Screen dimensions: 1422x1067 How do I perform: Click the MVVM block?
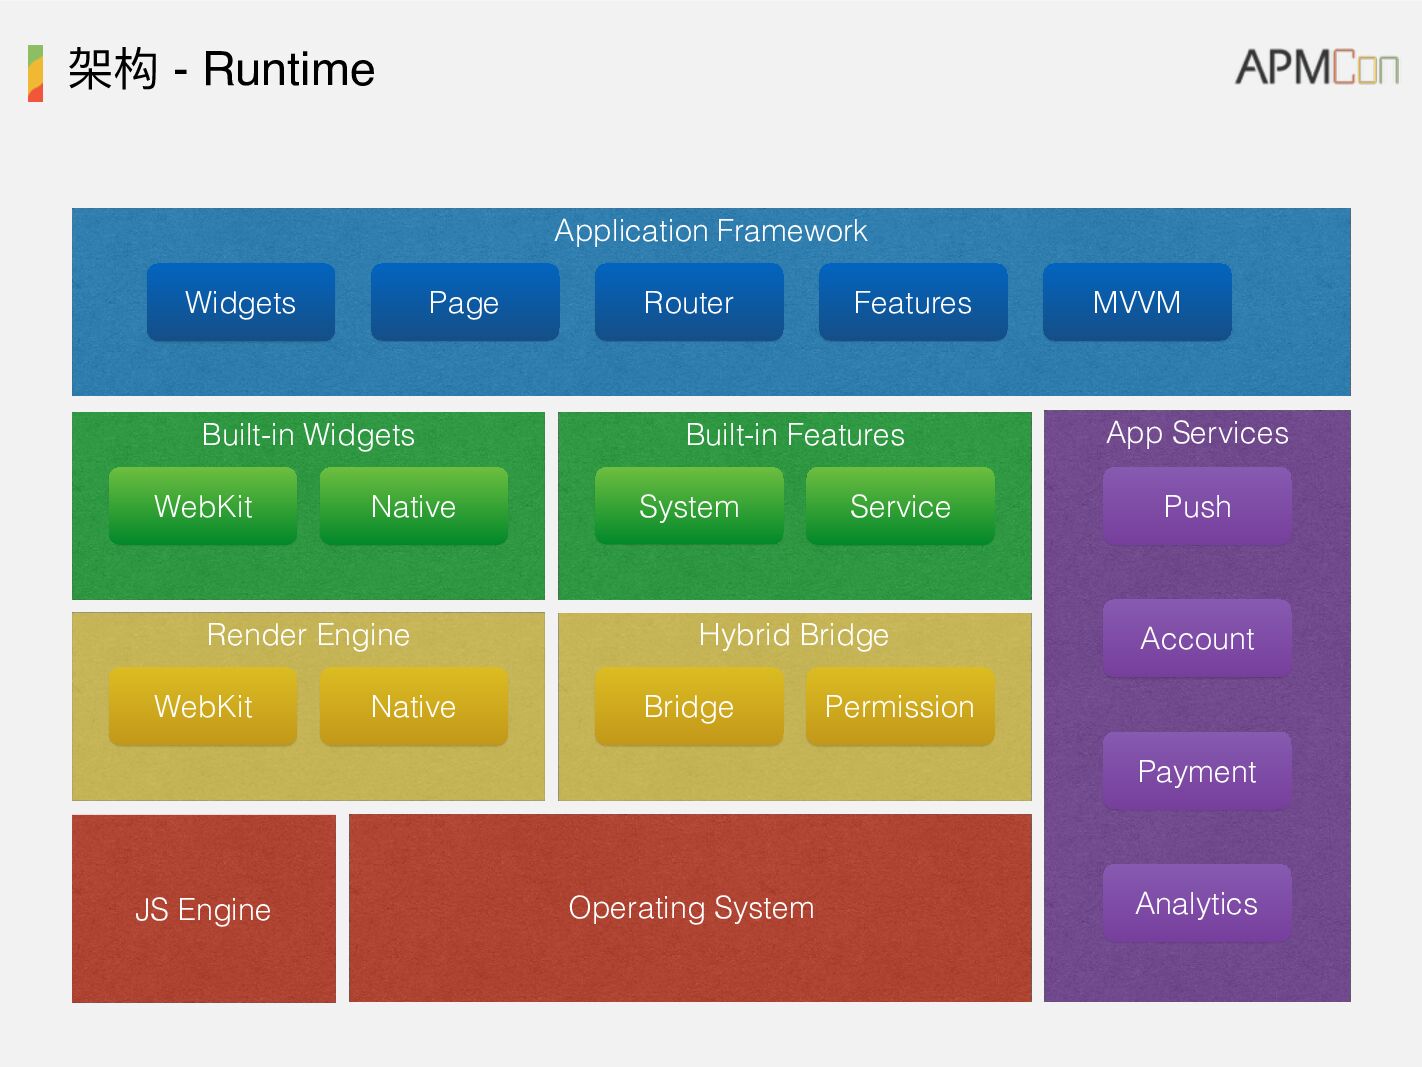[1136, 302]
